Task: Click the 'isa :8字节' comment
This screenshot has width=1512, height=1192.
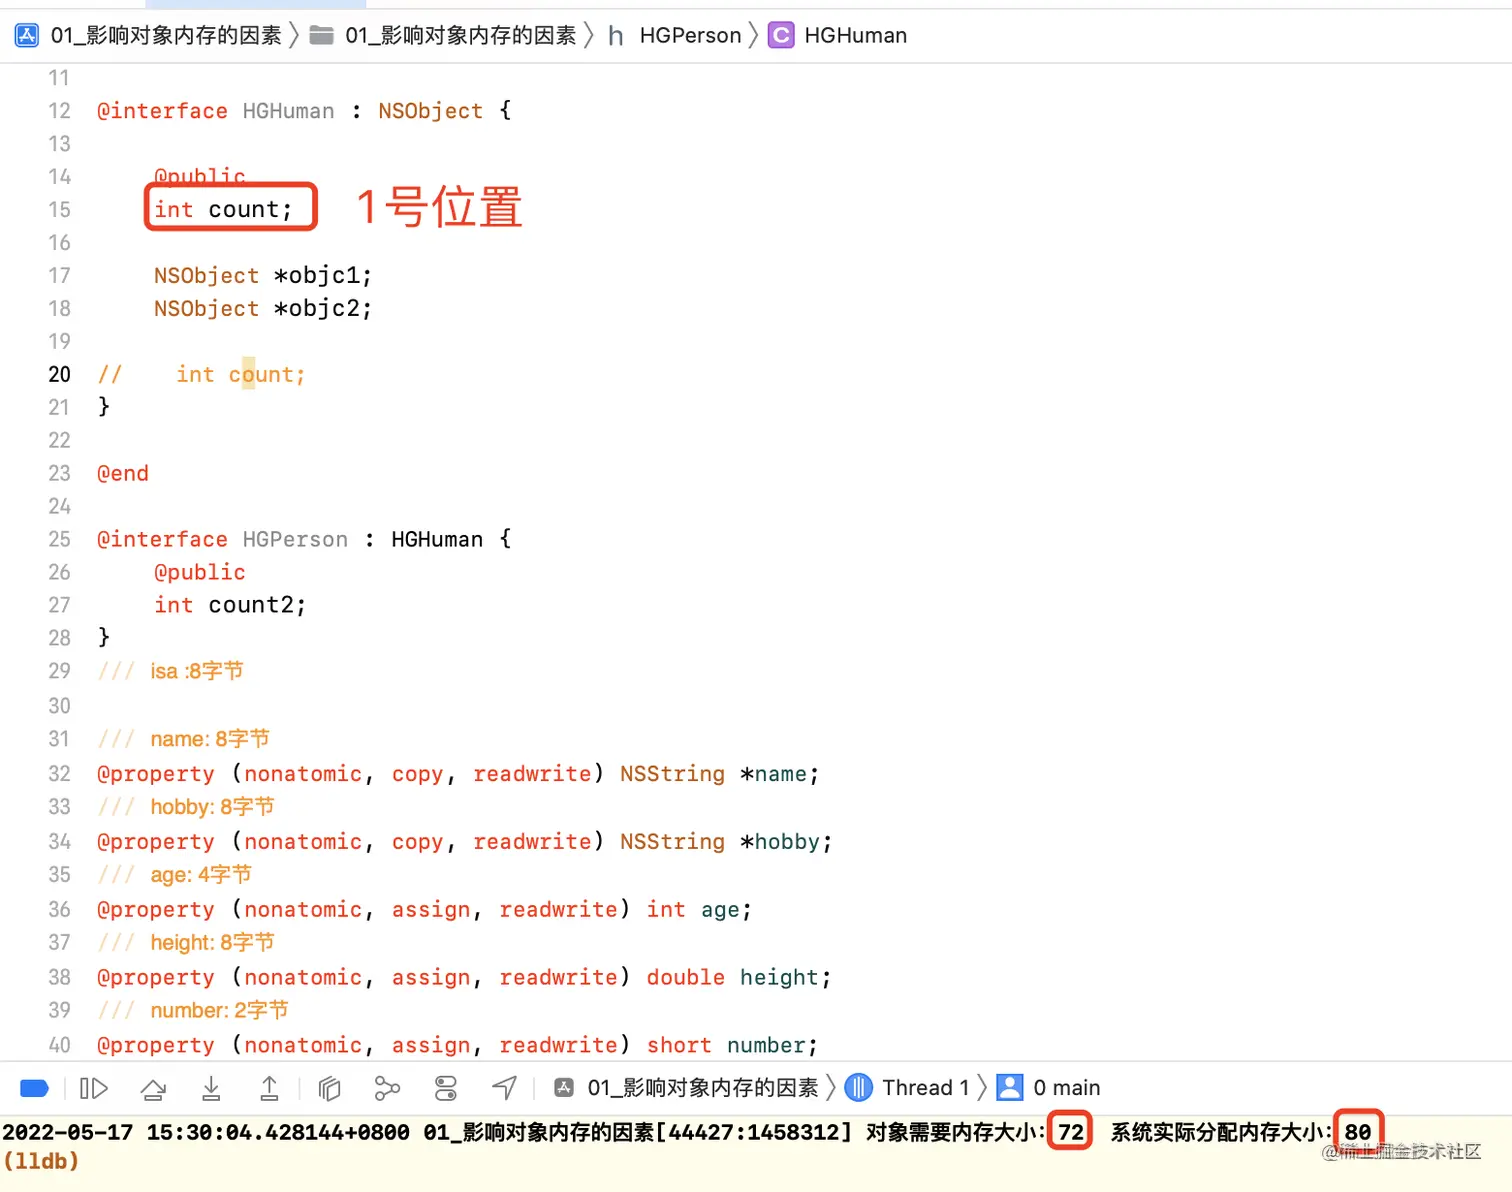Action: 197,671
